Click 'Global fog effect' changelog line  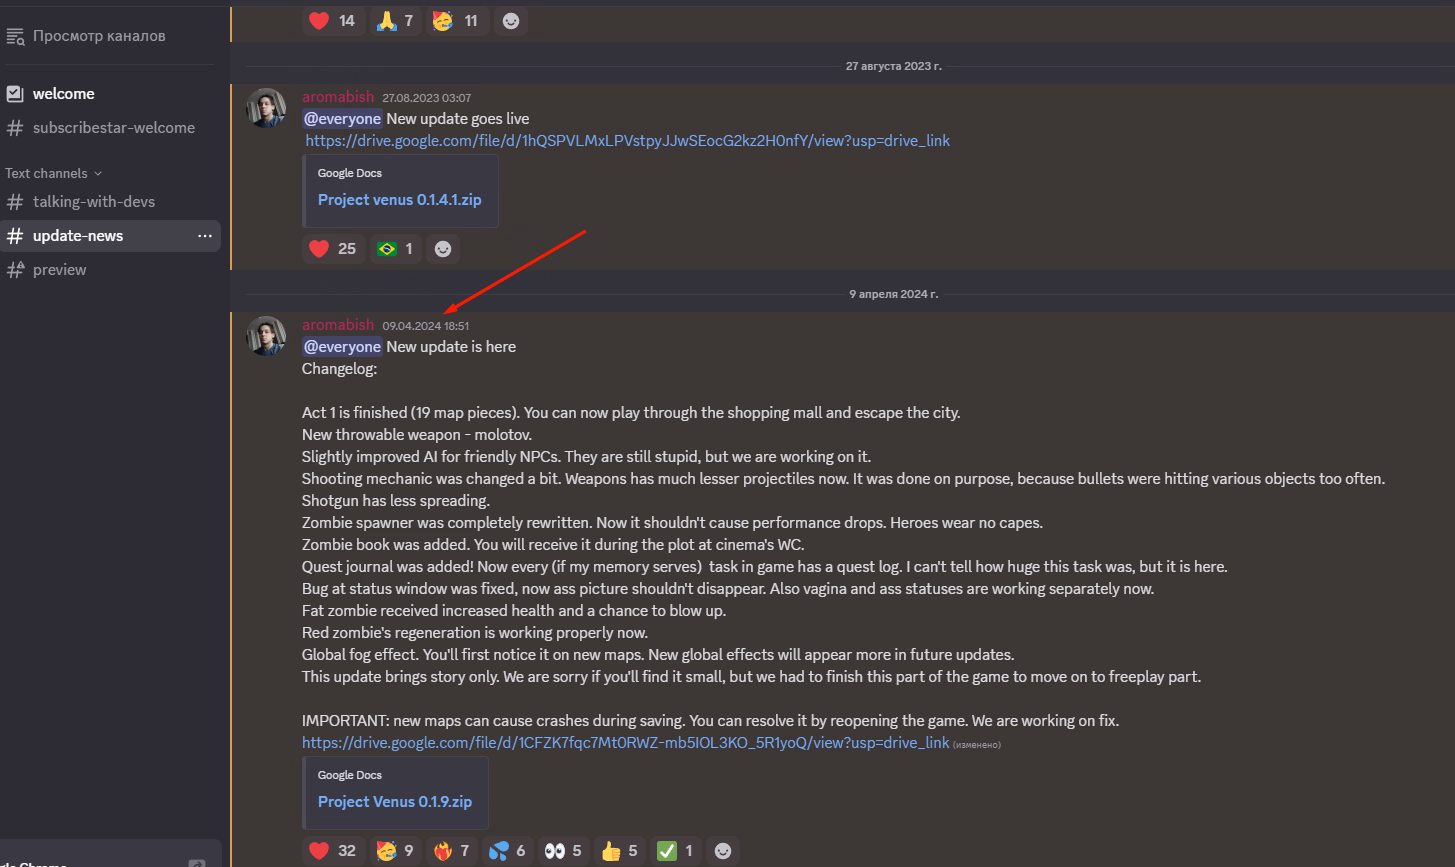click(658, 655)
